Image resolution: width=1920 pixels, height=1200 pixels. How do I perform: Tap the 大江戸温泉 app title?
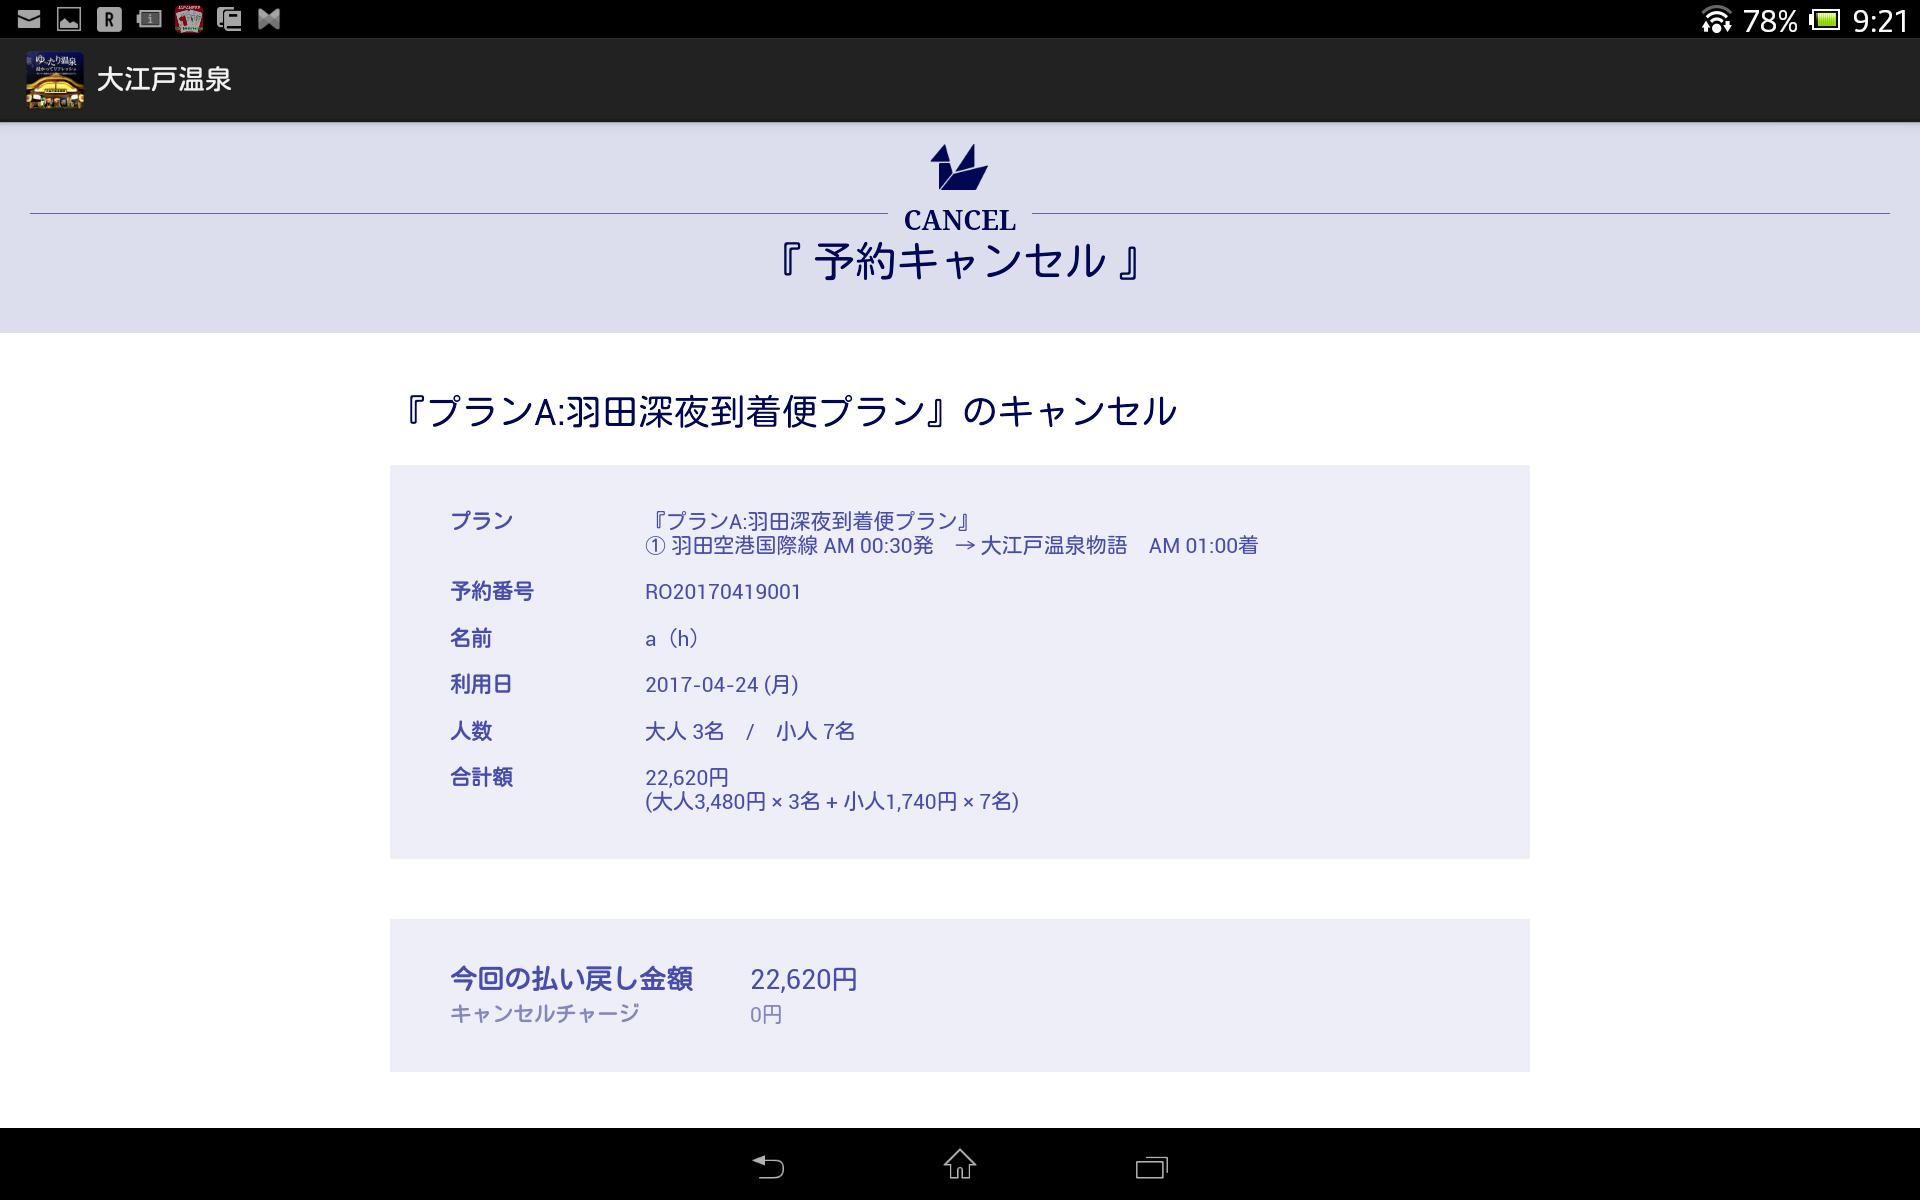(x=164, y=80)
